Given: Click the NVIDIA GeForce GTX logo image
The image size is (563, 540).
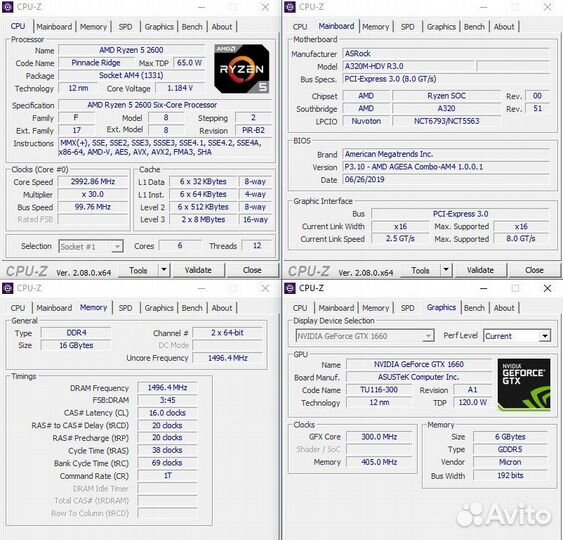Looking at the screenshot, I should coord(524,385).
